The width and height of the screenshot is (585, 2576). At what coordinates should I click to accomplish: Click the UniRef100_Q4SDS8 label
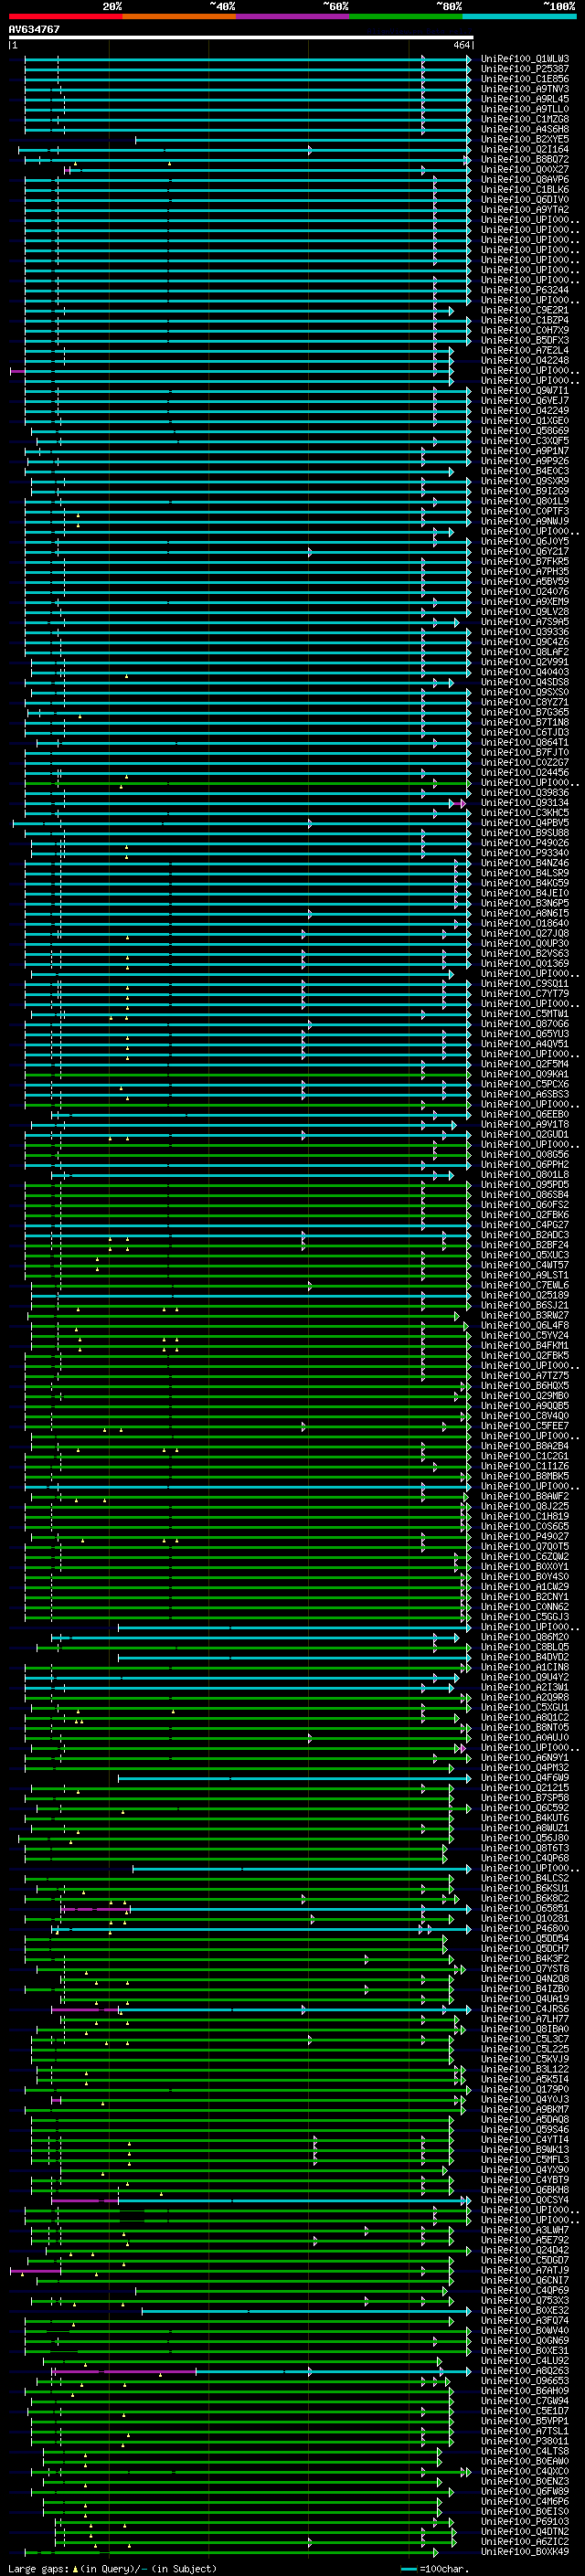point(524,682)
